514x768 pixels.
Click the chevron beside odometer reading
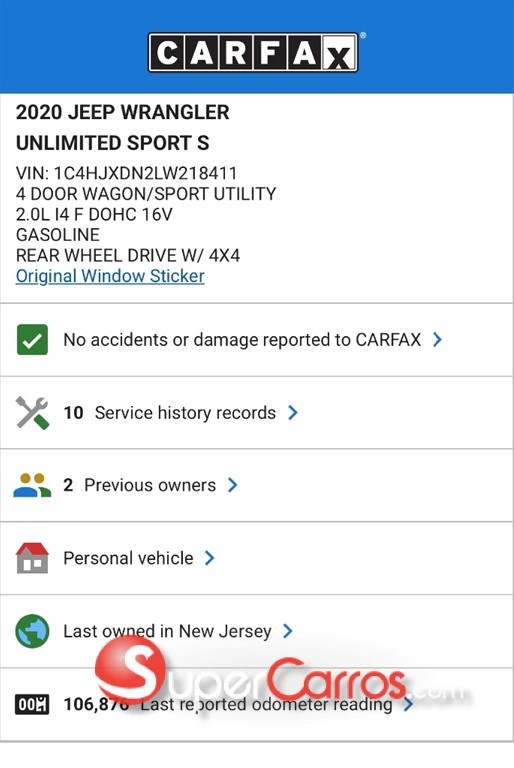[409, 704]
